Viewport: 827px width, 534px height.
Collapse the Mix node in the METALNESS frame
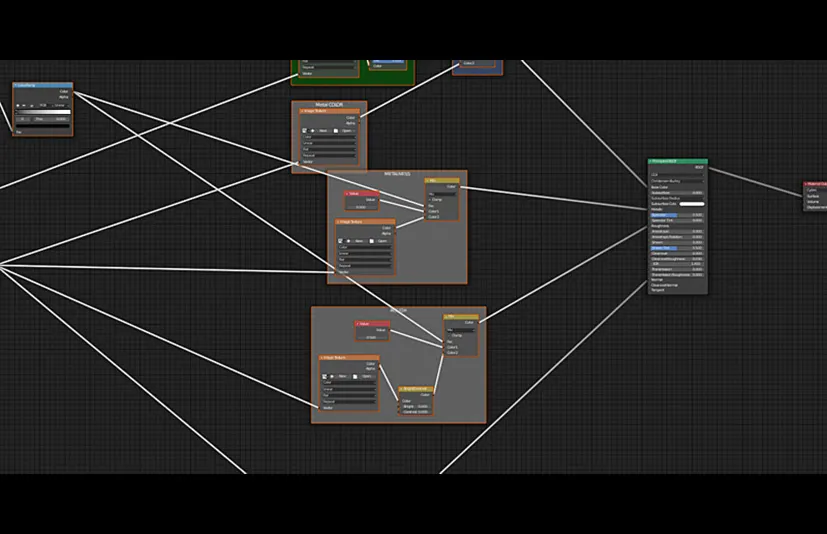tap(427, 180)
